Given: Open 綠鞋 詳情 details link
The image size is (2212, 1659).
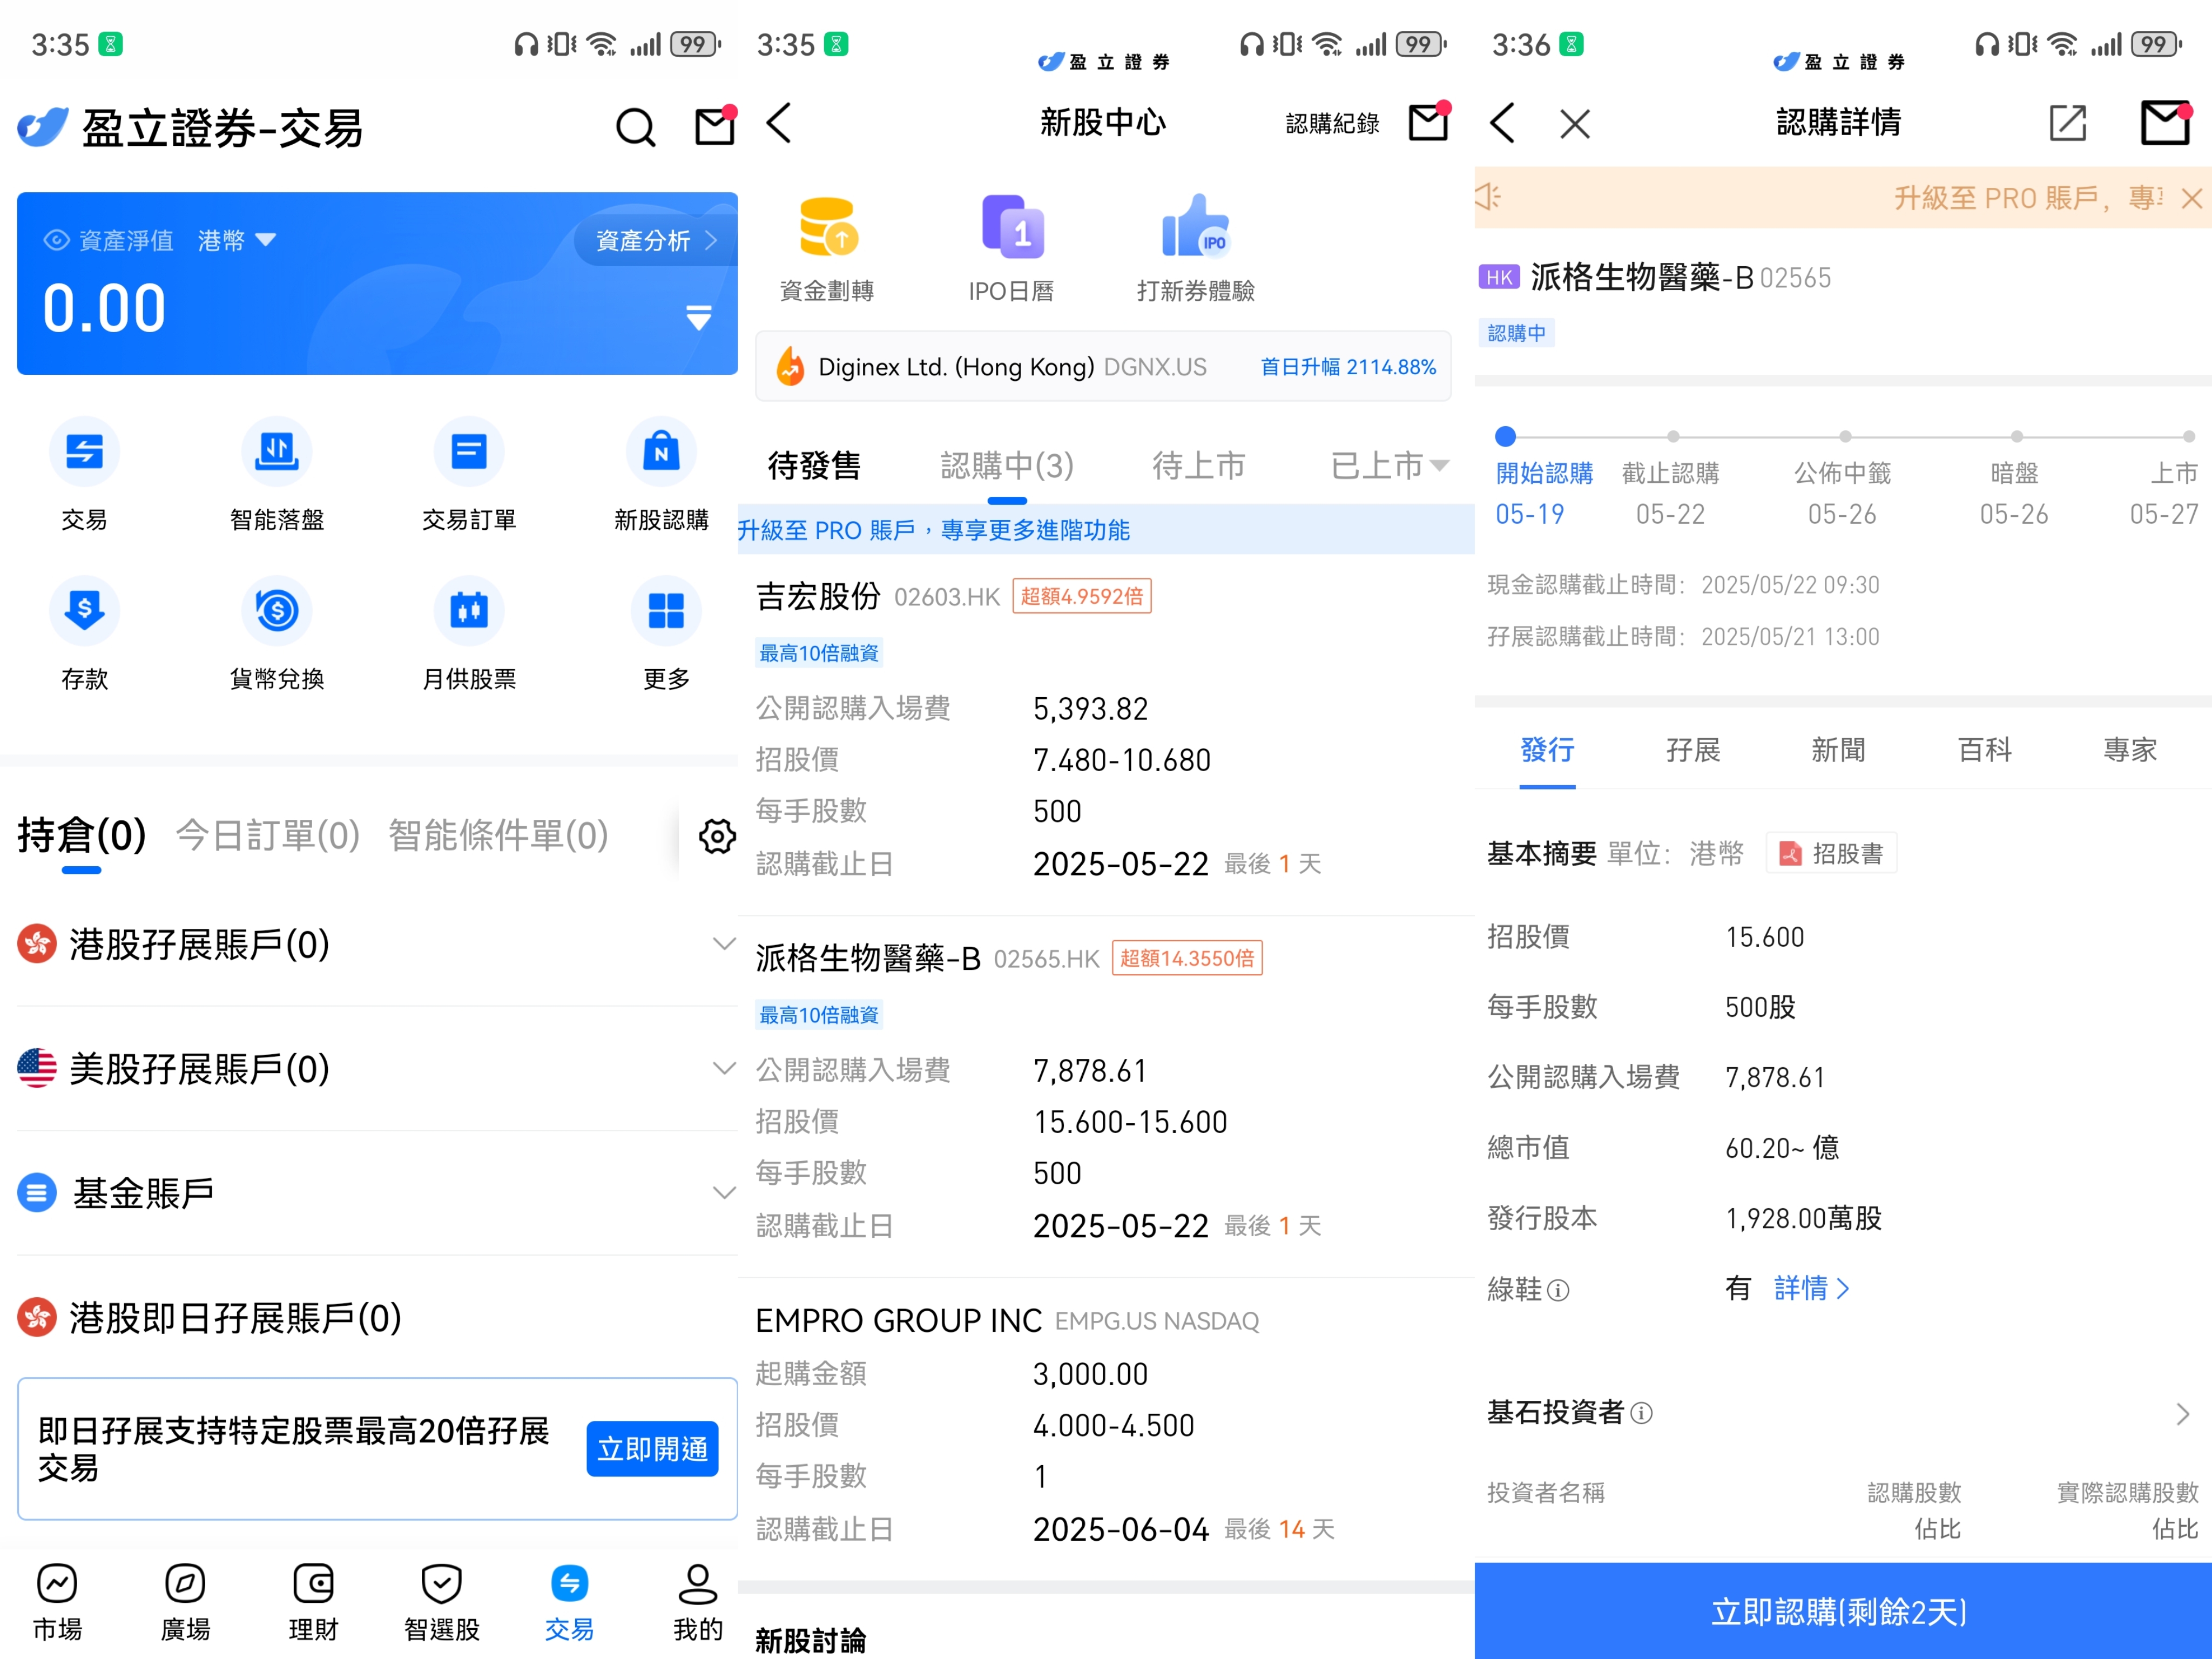Looking at the screenshot, I should 1812,1288.
